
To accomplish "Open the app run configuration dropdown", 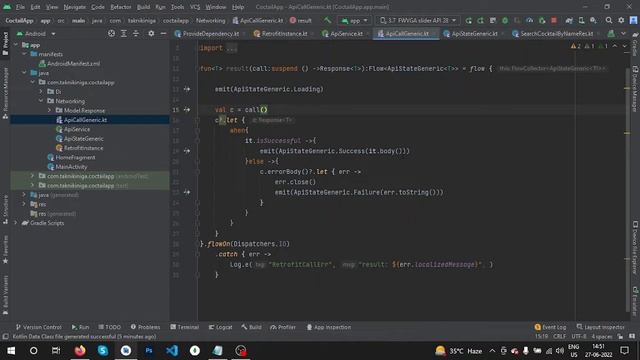I will (x=354, y=20).
